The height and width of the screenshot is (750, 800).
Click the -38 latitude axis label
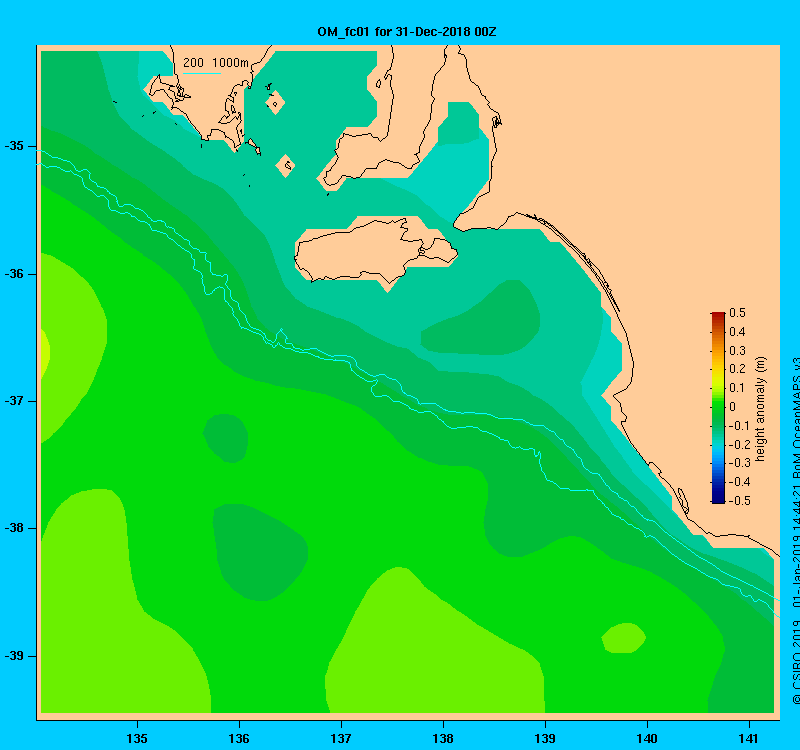tap(14, 528)
